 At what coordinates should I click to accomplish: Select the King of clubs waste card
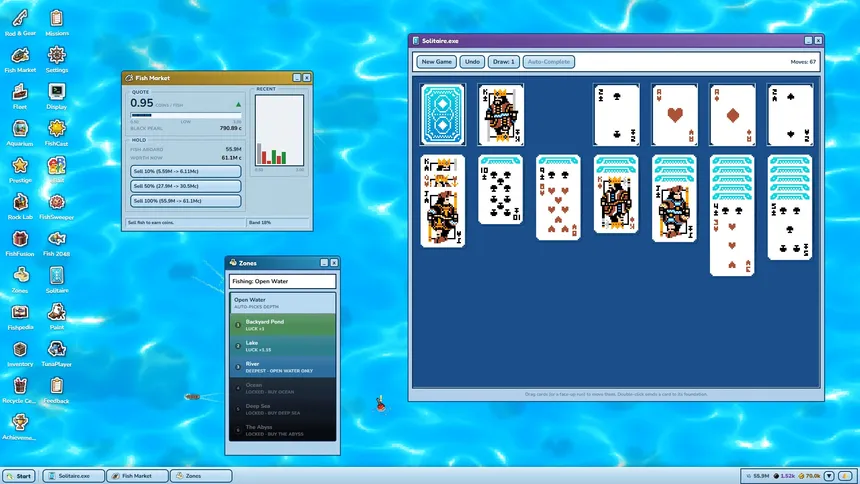501,115
